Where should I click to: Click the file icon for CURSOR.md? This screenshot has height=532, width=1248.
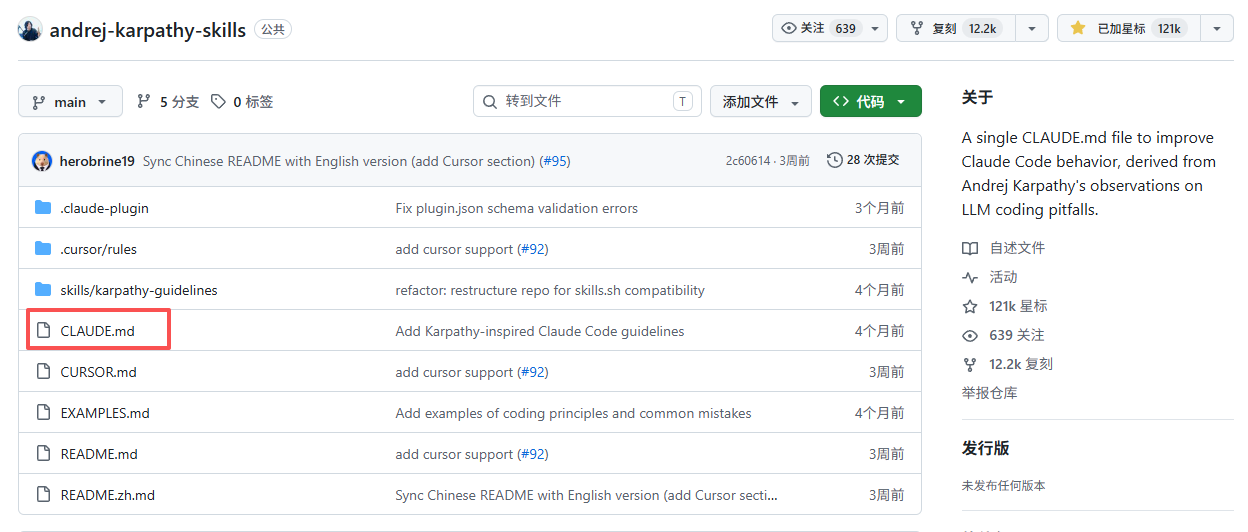pos(43,372)
